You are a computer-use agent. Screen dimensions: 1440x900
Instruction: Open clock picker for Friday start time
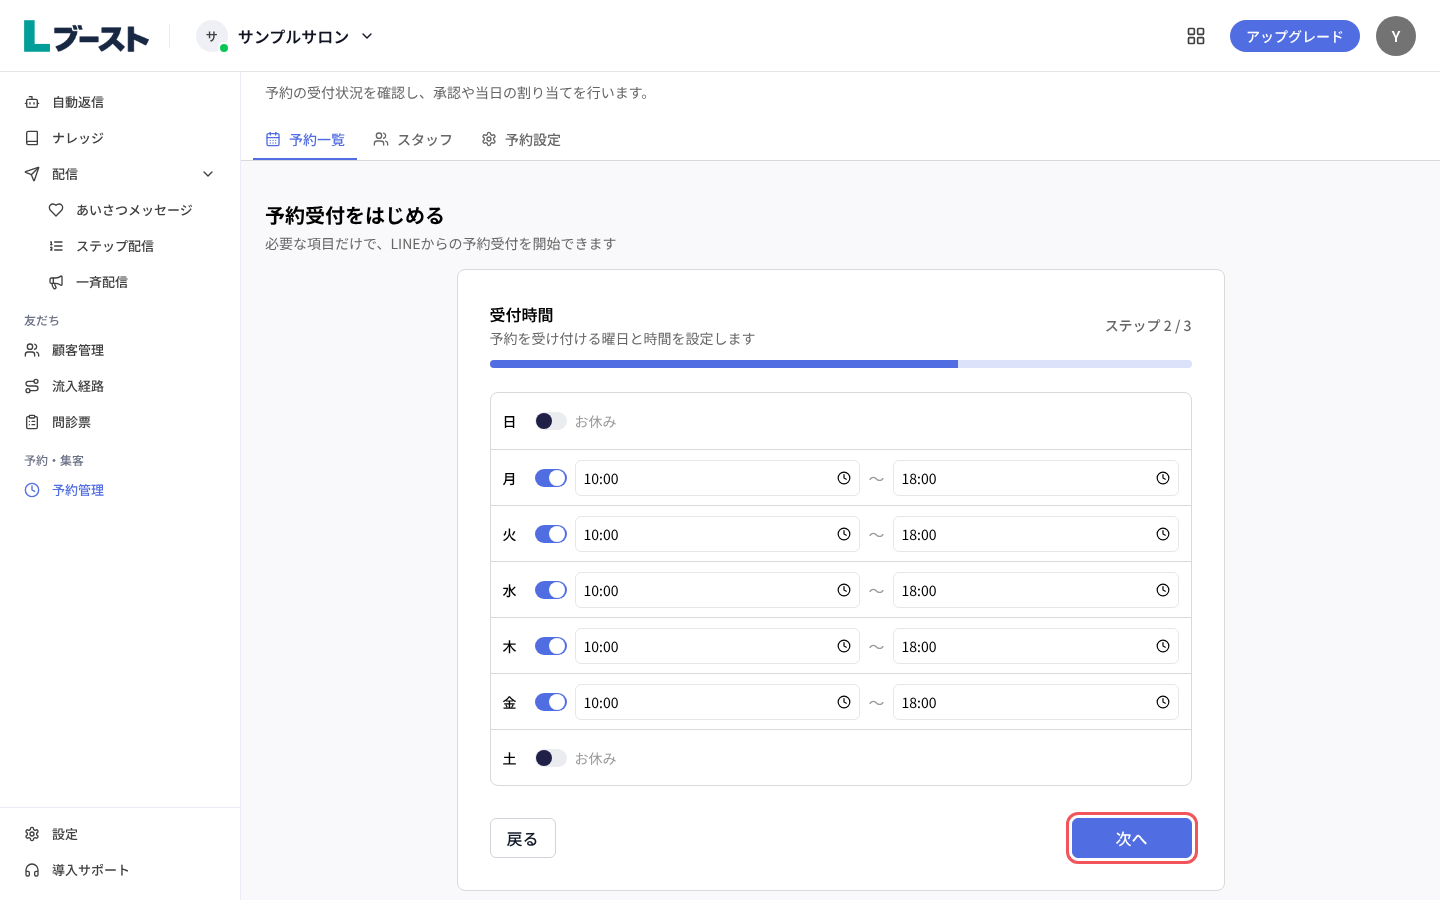tap(844, 702)
